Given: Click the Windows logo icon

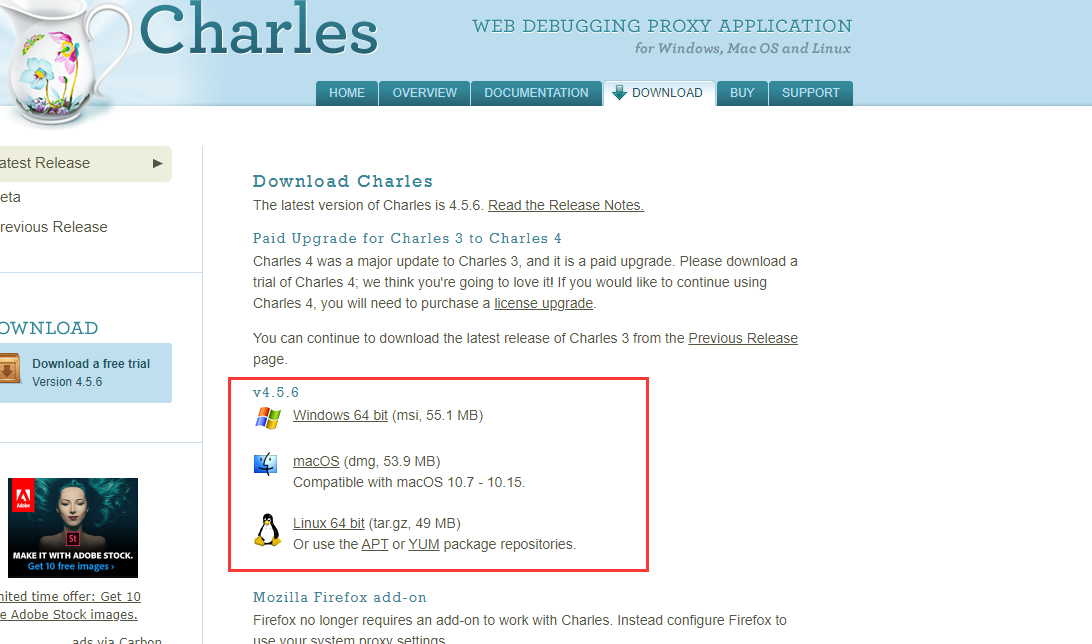Looking at the screenshot, I should tap(267, 418).
